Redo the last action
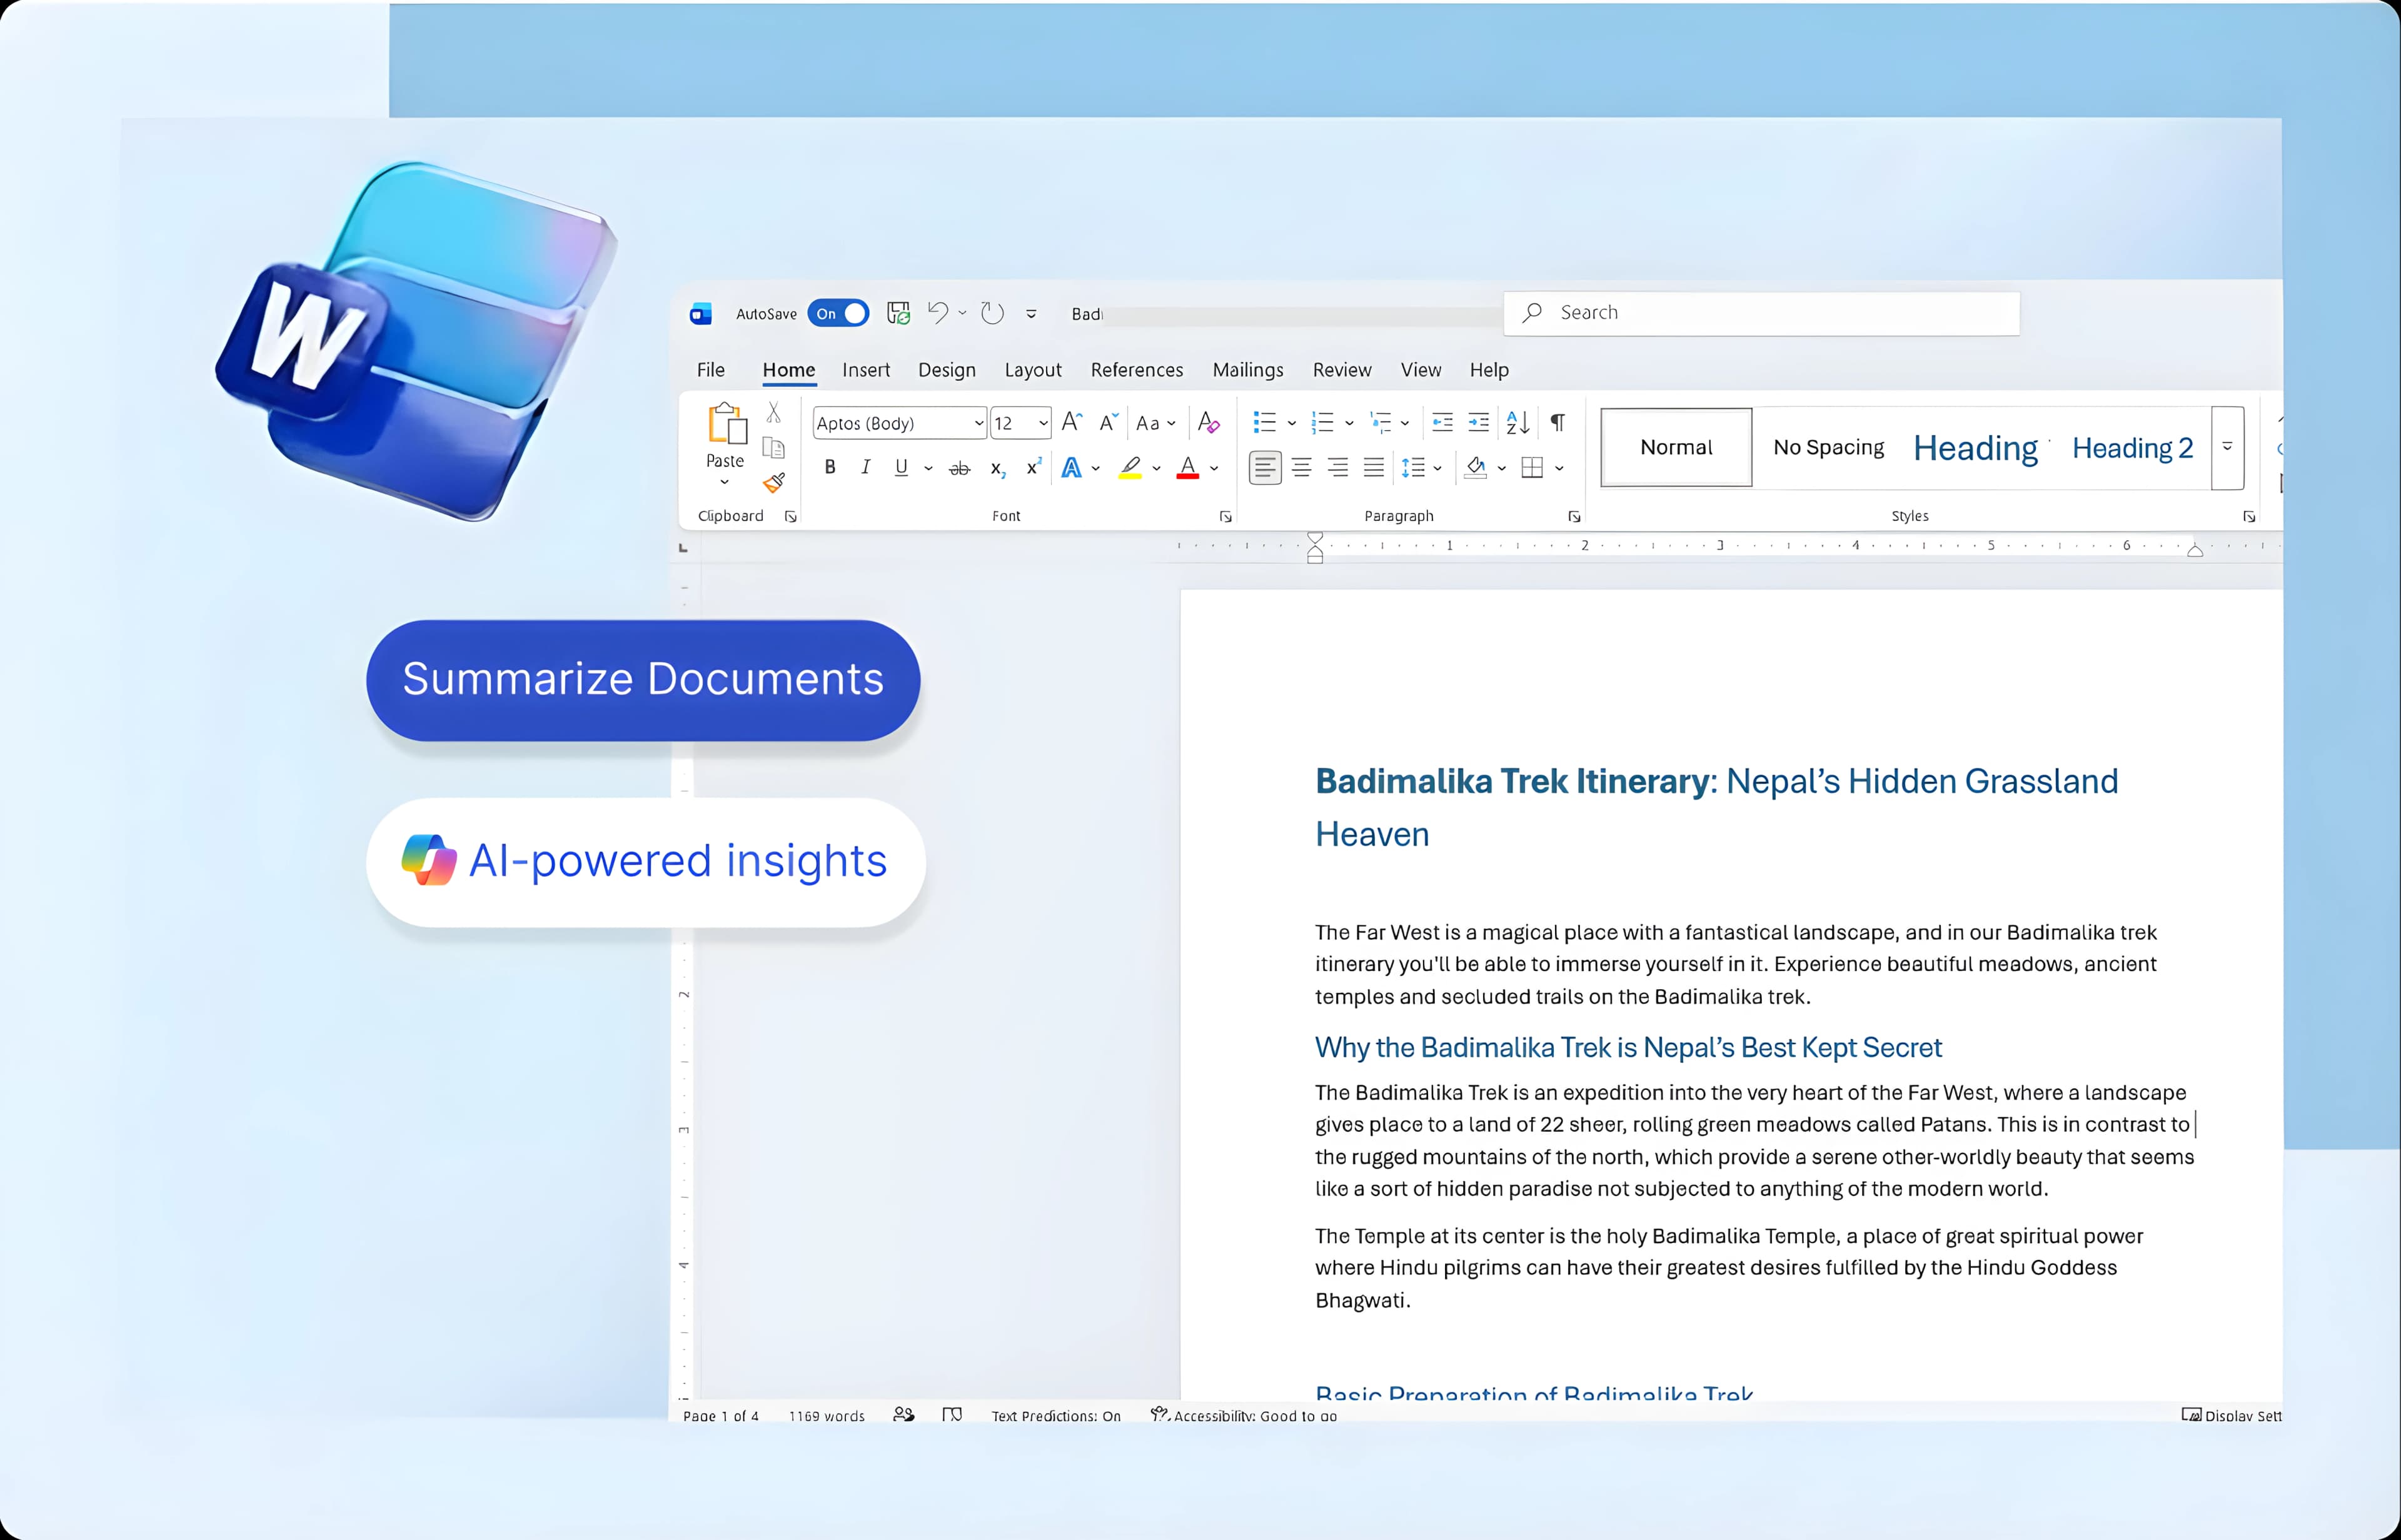 tap(992, 313)
